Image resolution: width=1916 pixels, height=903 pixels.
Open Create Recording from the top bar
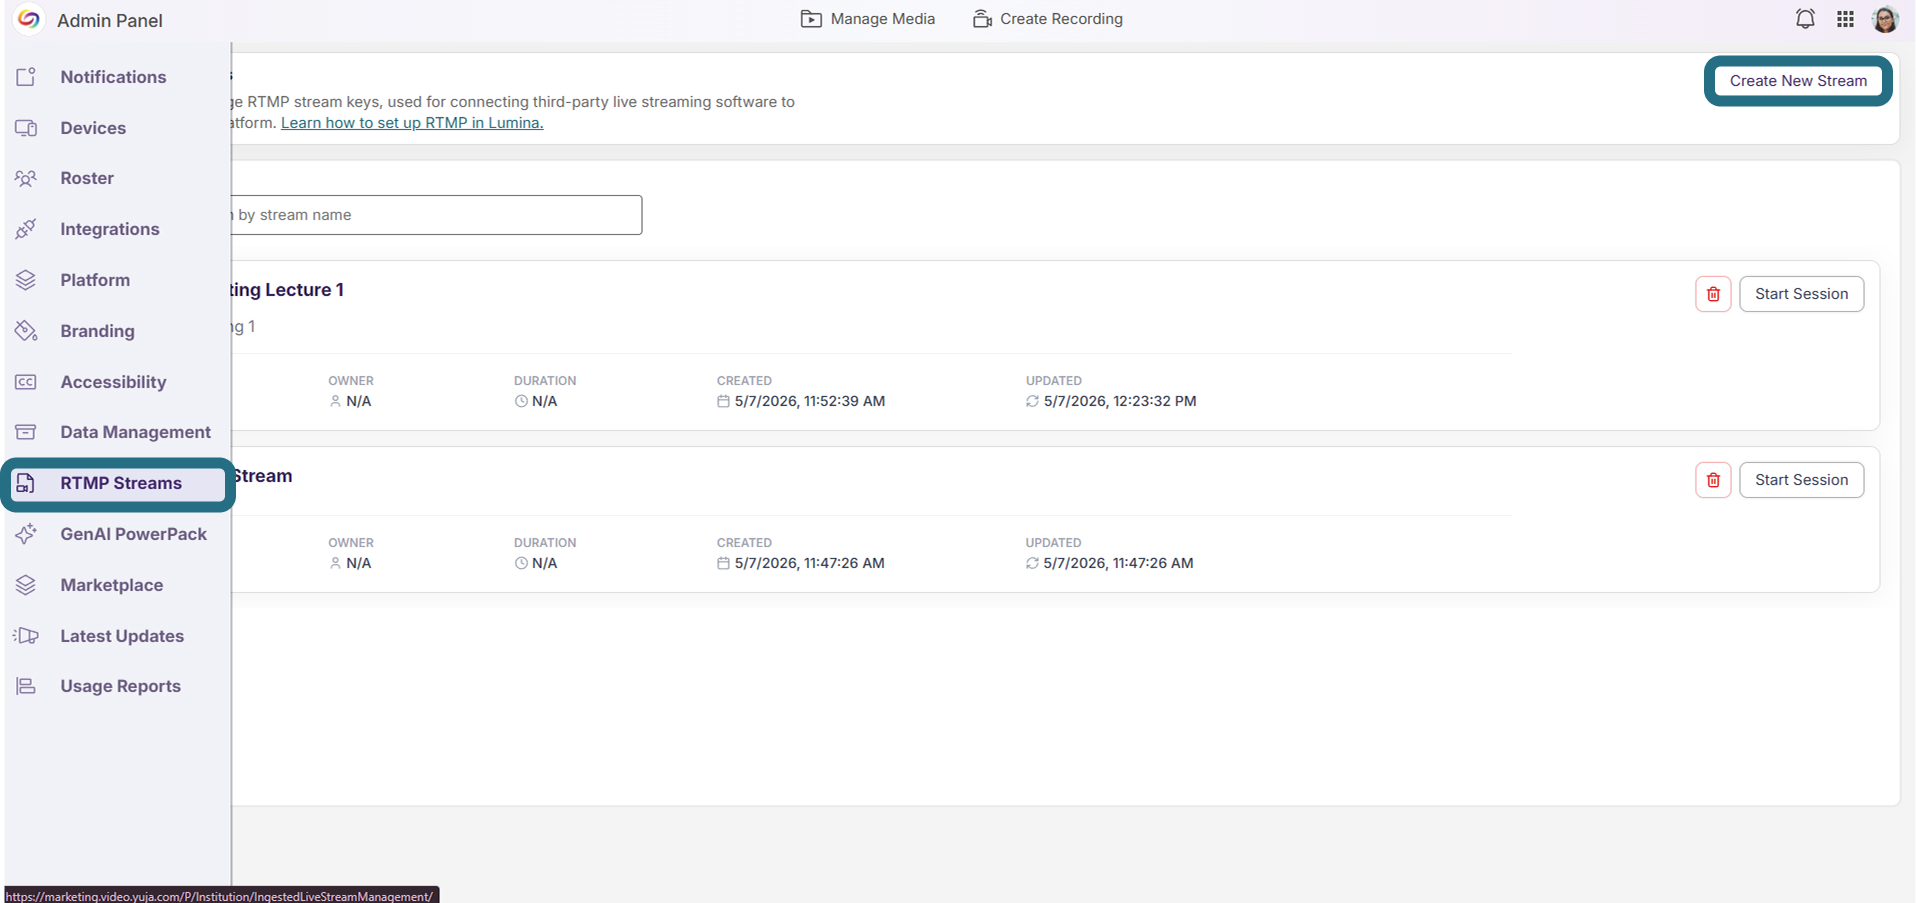(x=1047, y=19)
